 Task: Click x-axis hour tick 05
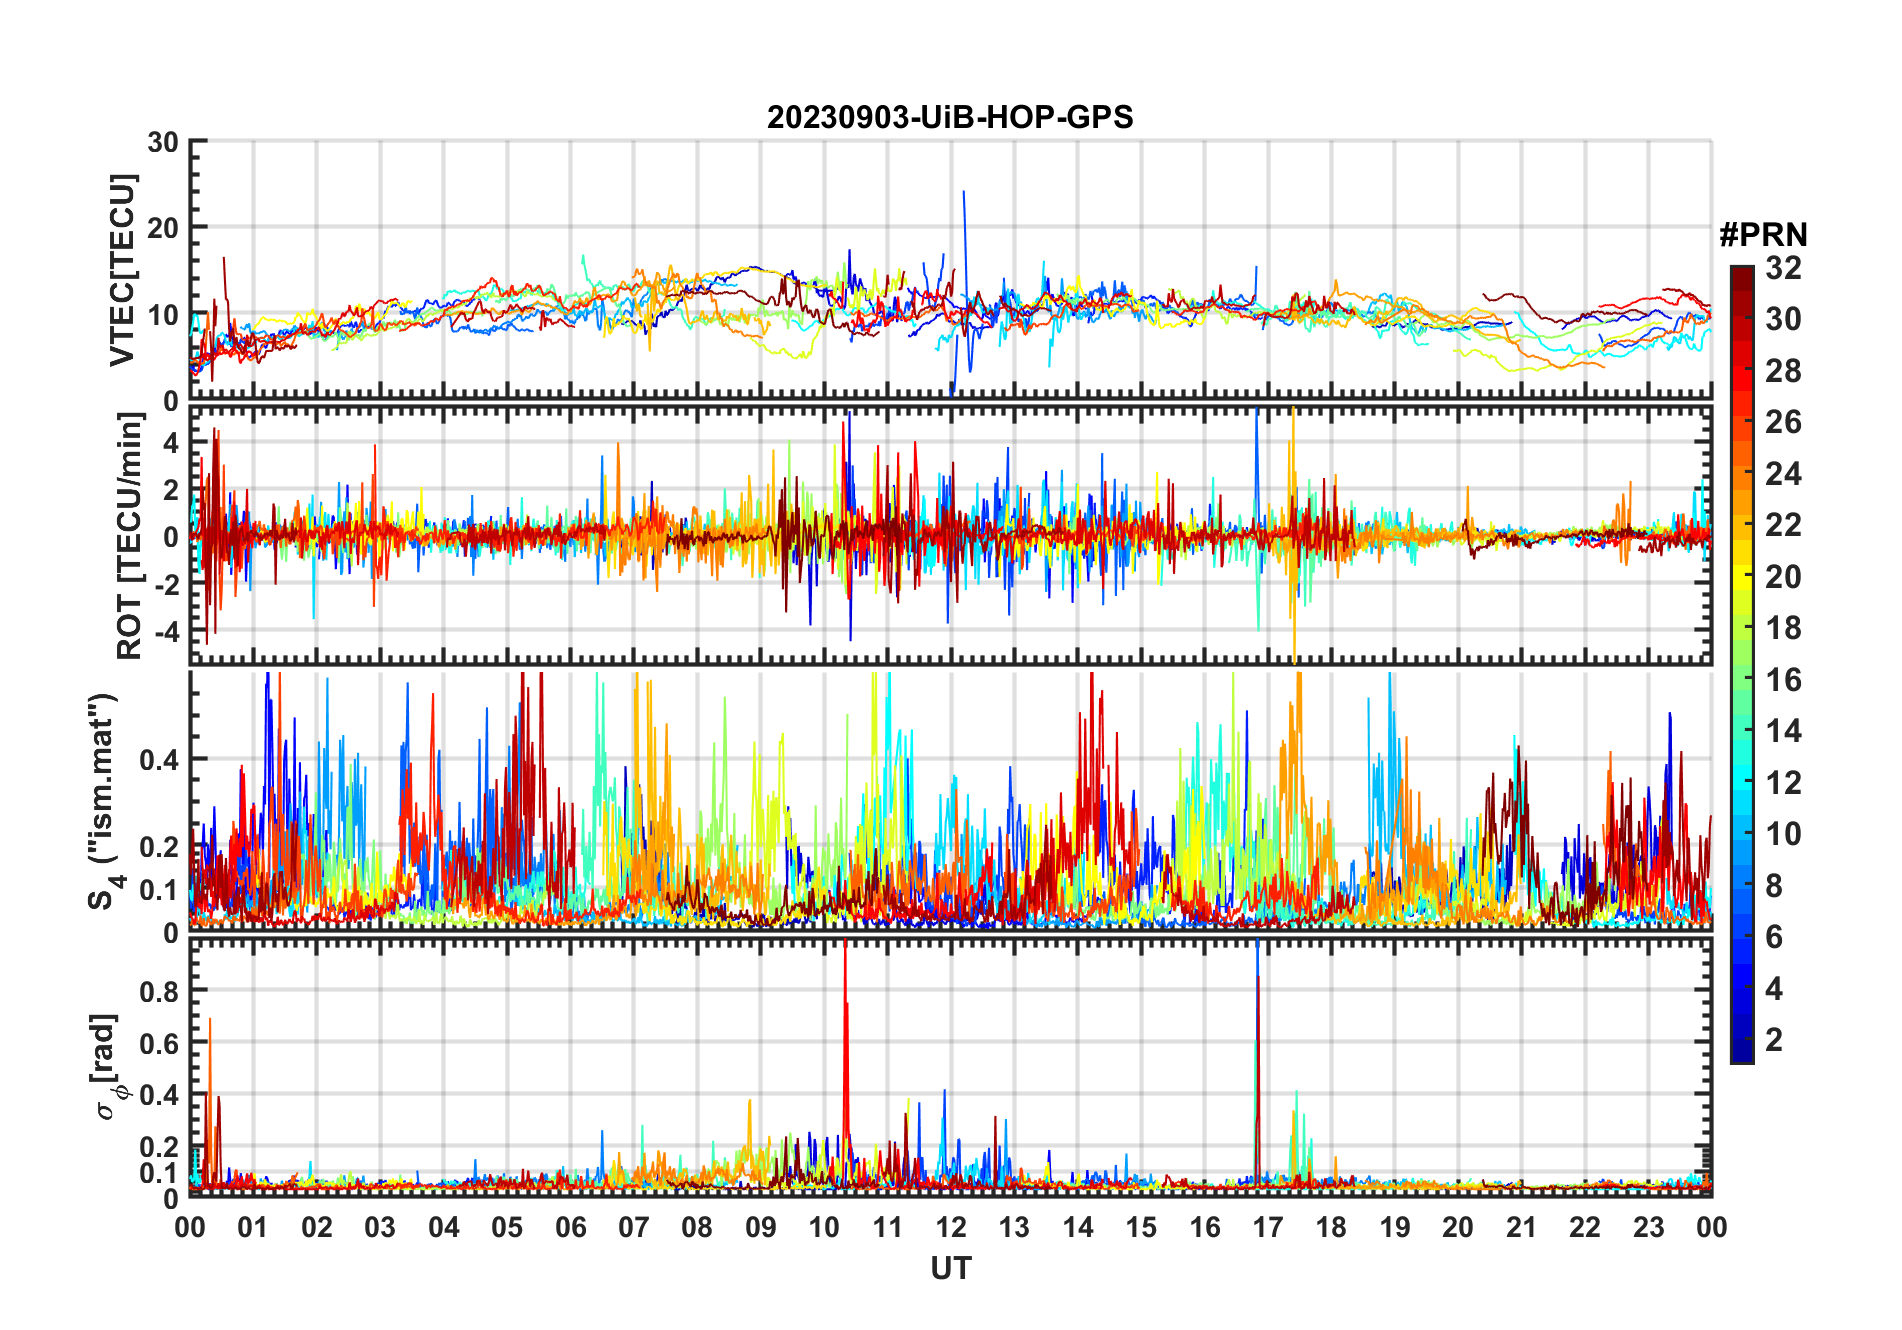point(507,1227)
